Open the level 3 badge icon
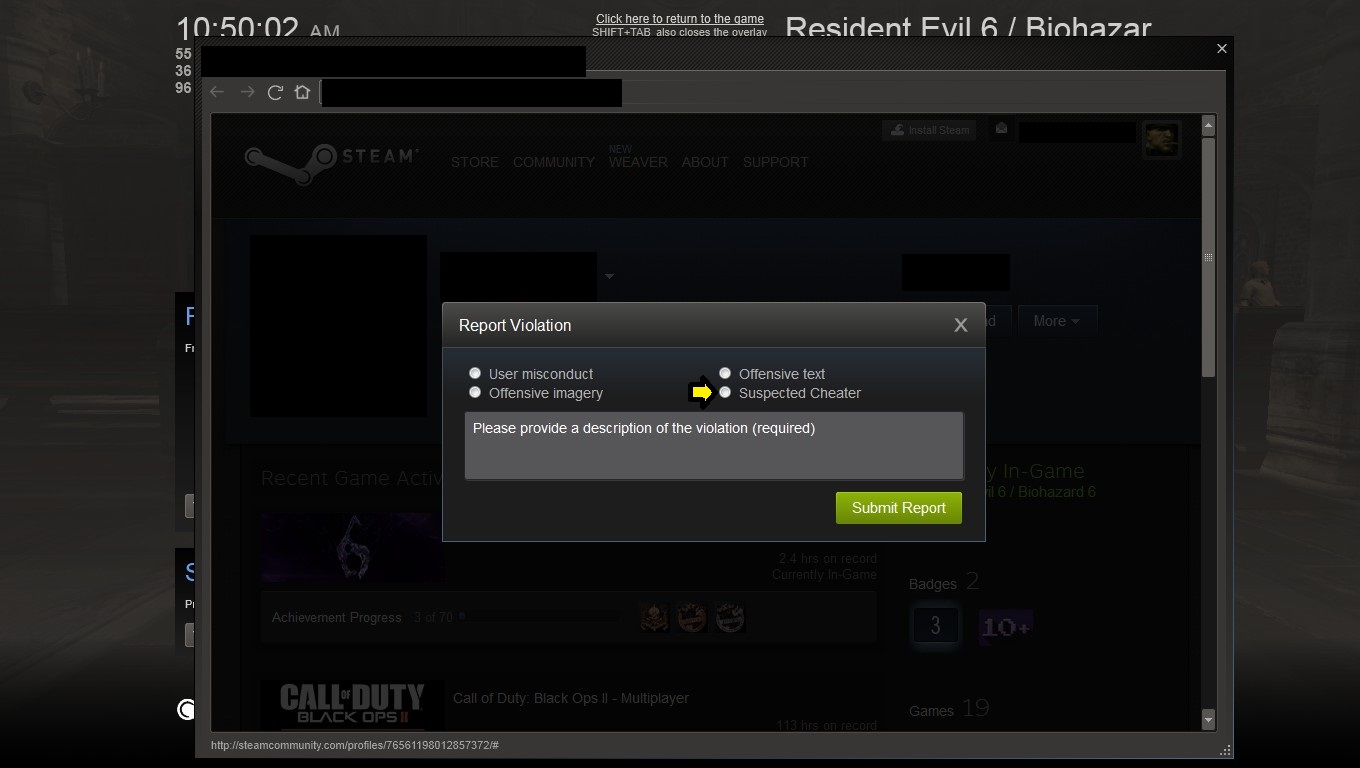The height and width of the screenshot is (768, 1360). (x=935, y=626)
